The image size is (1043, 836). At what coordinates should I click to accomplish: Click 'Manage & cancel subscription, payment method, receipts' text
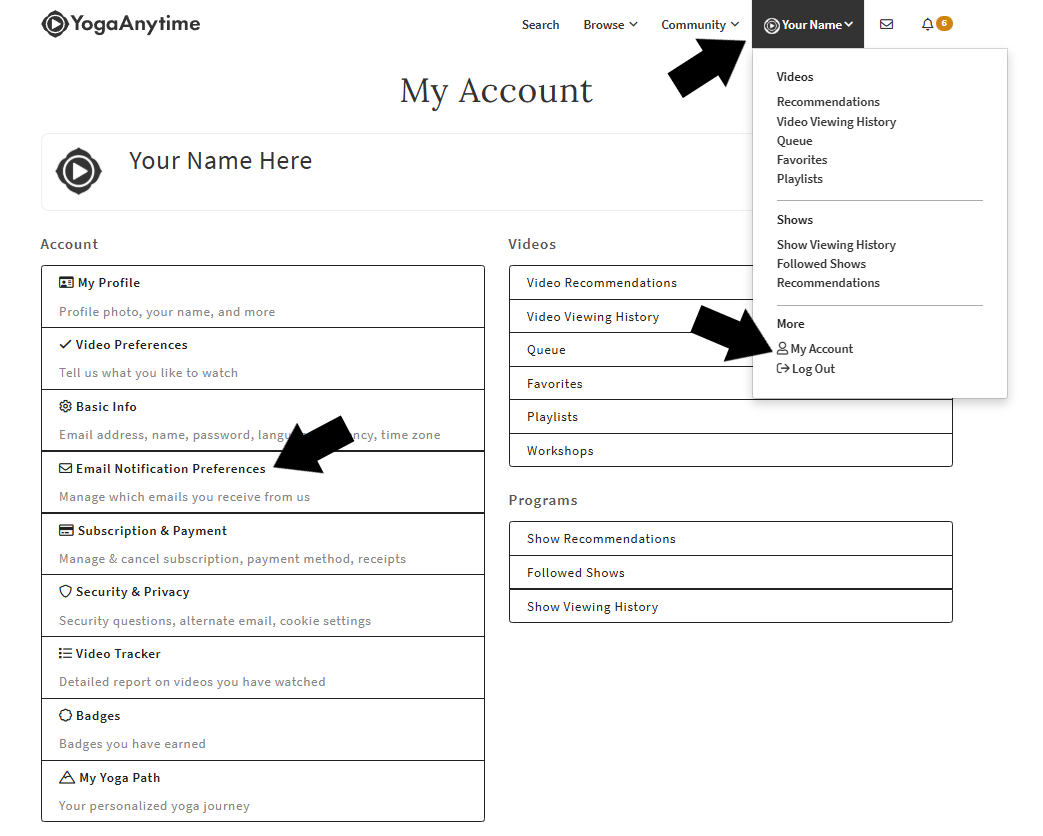click(x=232, y=559)
